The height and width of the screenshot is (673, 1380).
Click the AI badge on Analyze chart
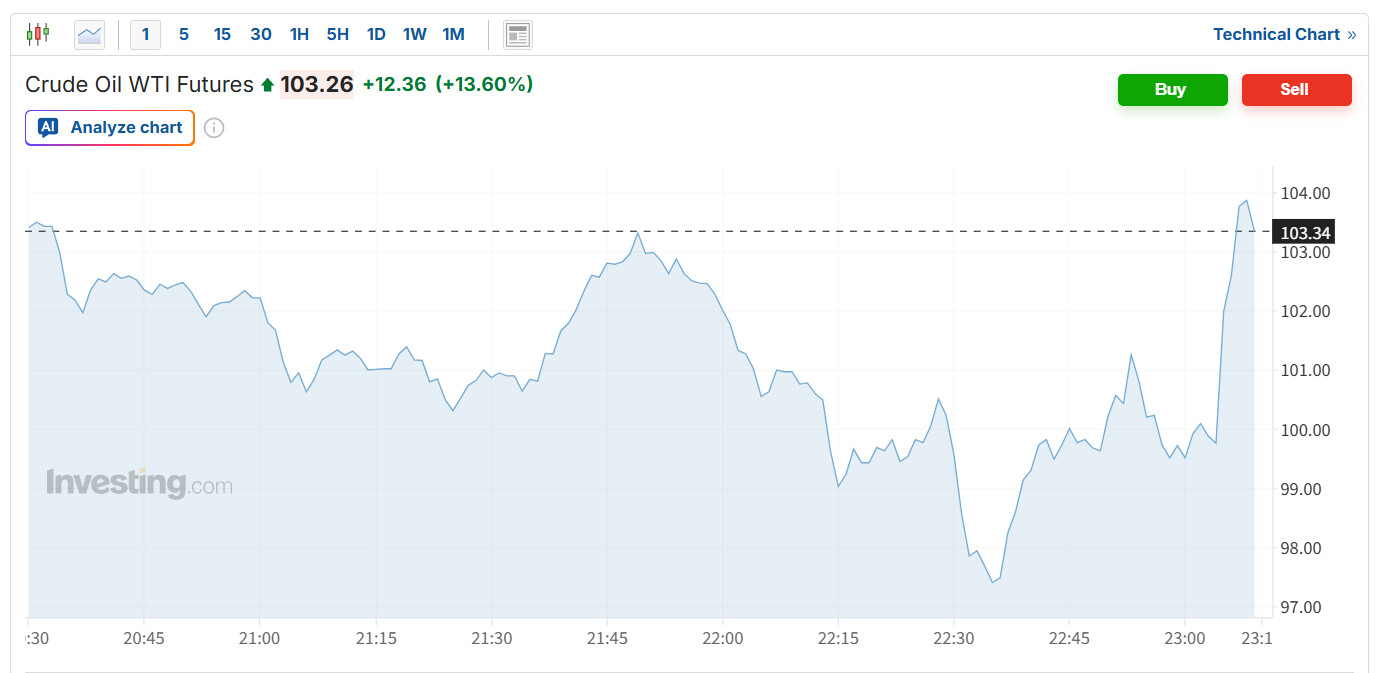[48, 127]
